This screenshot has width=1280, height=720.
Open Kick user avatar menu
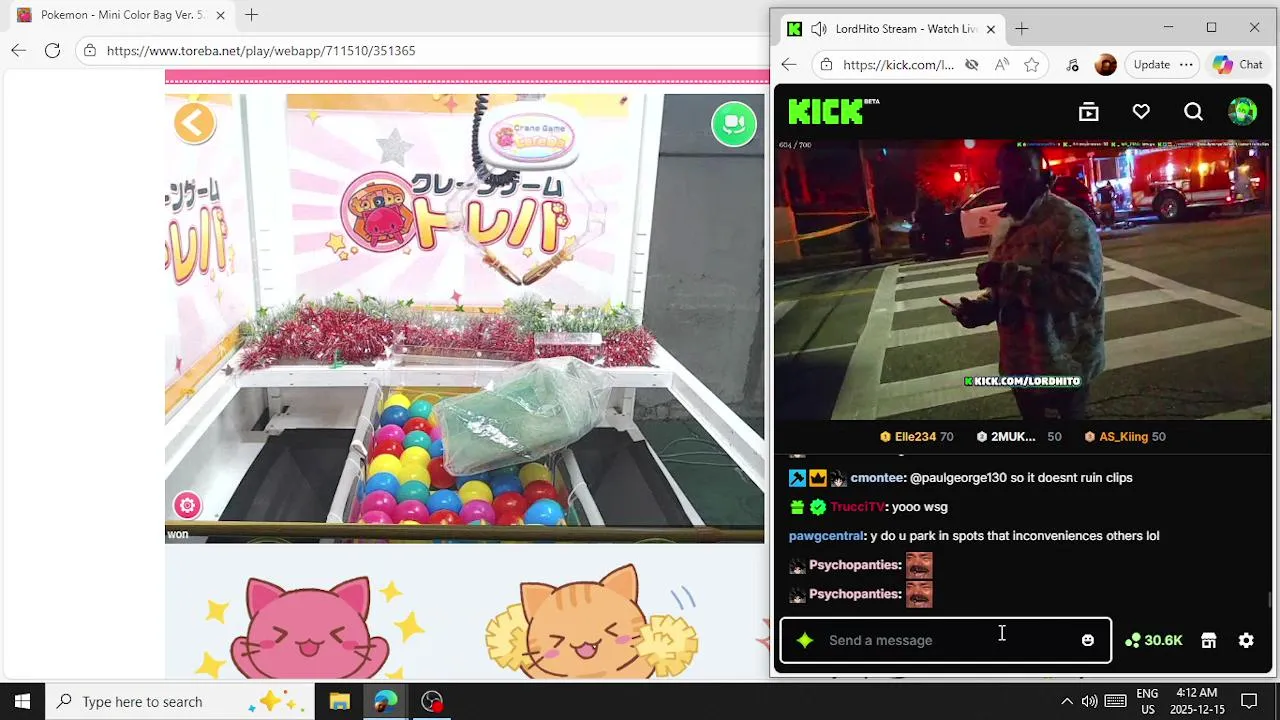point(1242,112)
